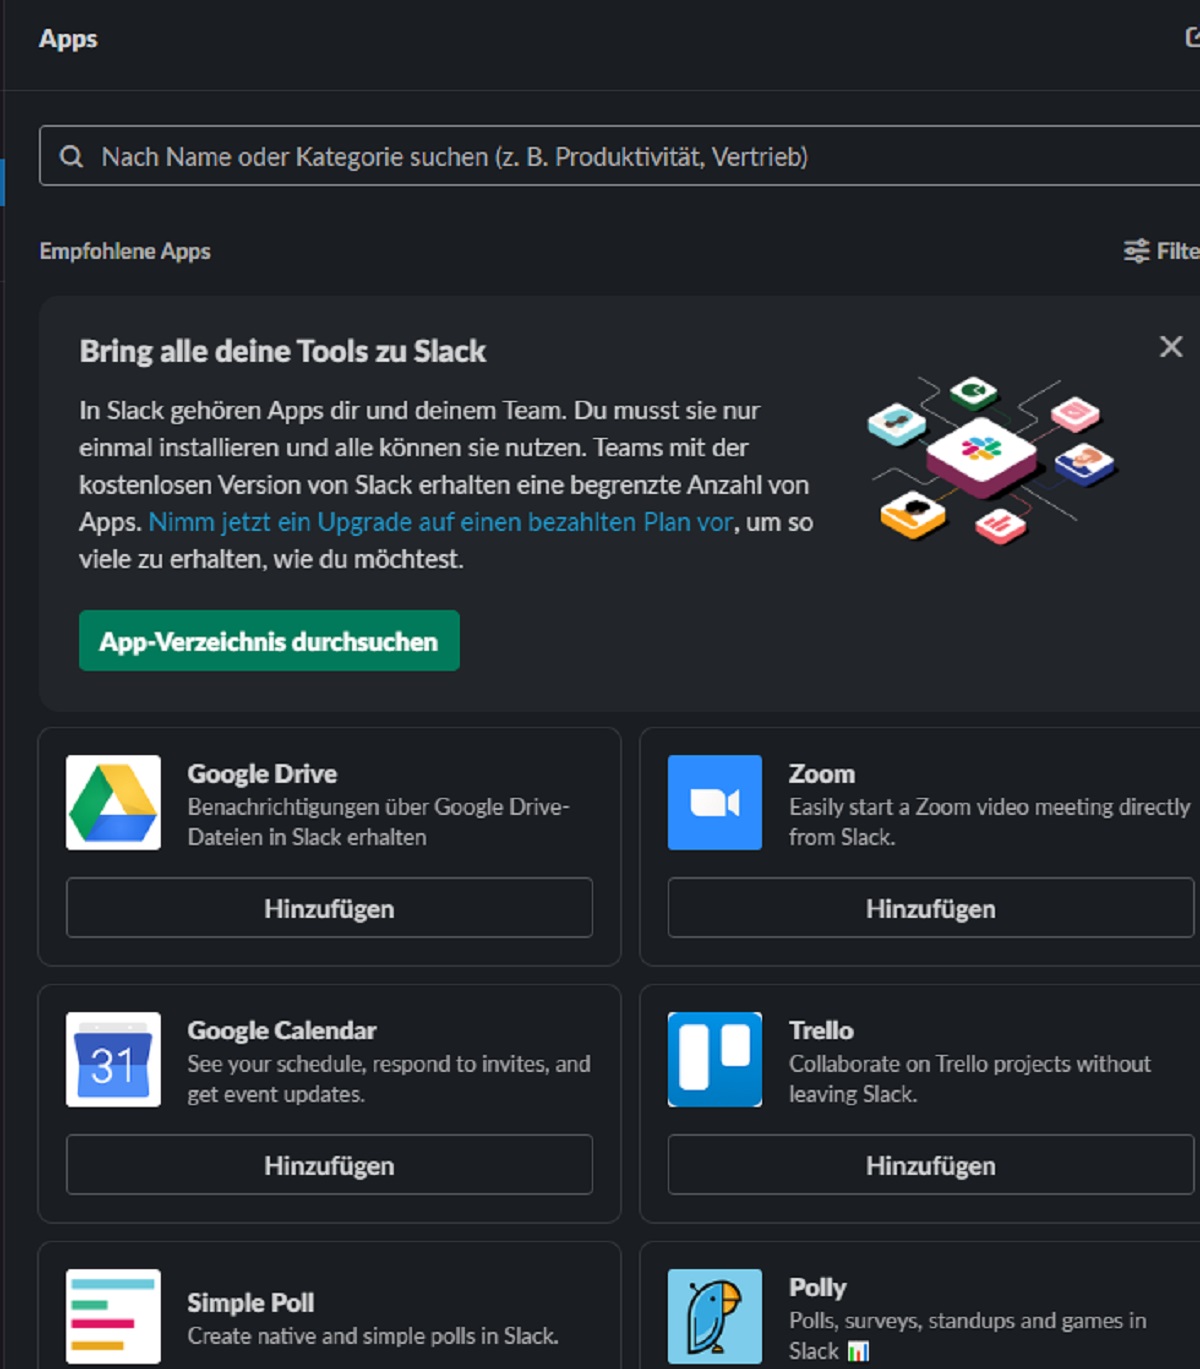1200x1369 pixels.
Task: Click the Polly title
Action: click(x=818, y=1288)
